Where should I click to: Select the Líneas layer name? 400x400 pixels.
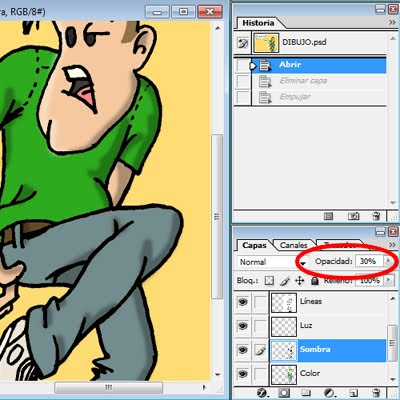click(x=311, y=301)
